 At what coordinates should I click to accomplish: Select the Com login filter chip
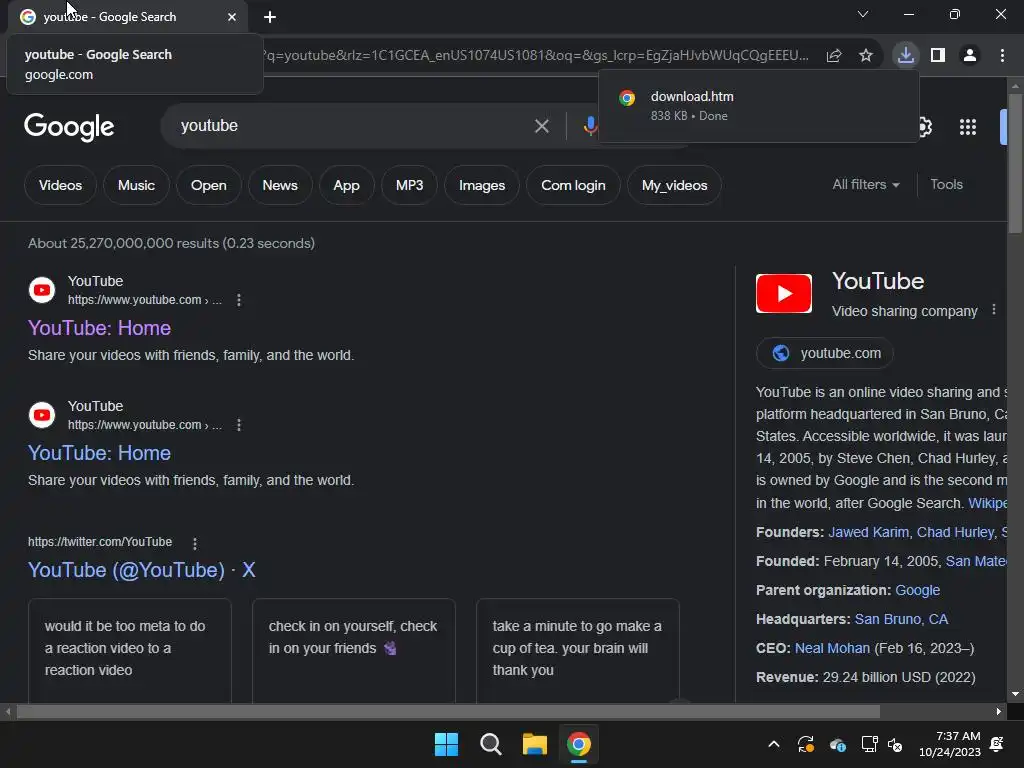point(573,185)
